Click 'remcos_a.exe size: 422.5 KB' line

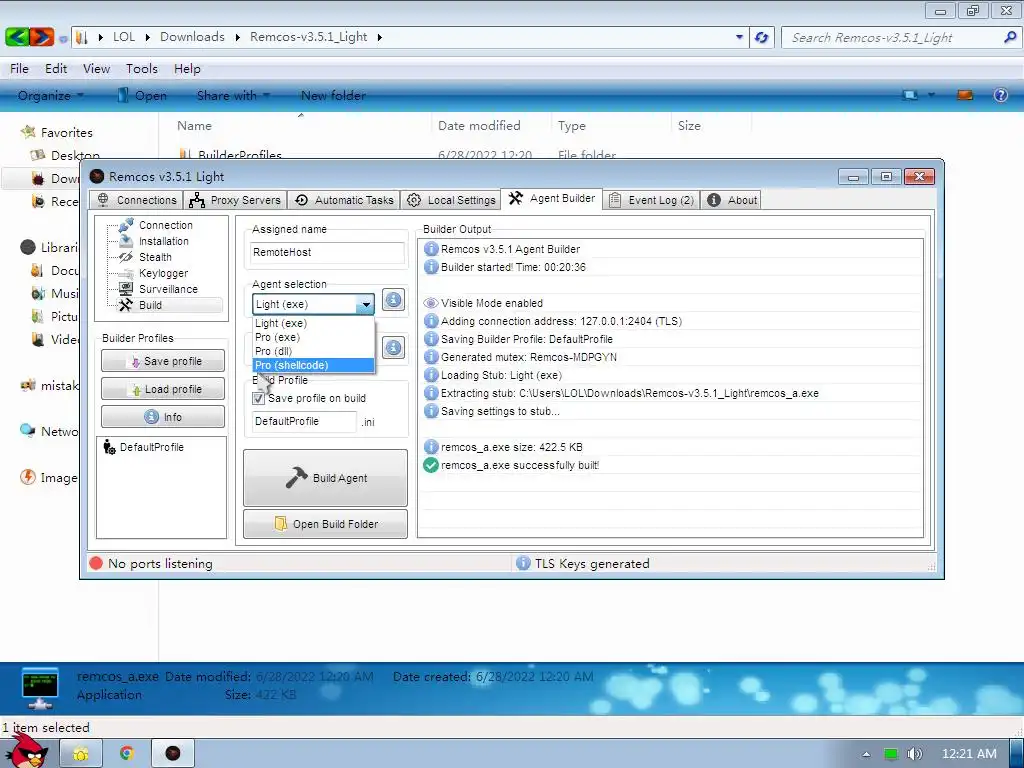point(511,447)
